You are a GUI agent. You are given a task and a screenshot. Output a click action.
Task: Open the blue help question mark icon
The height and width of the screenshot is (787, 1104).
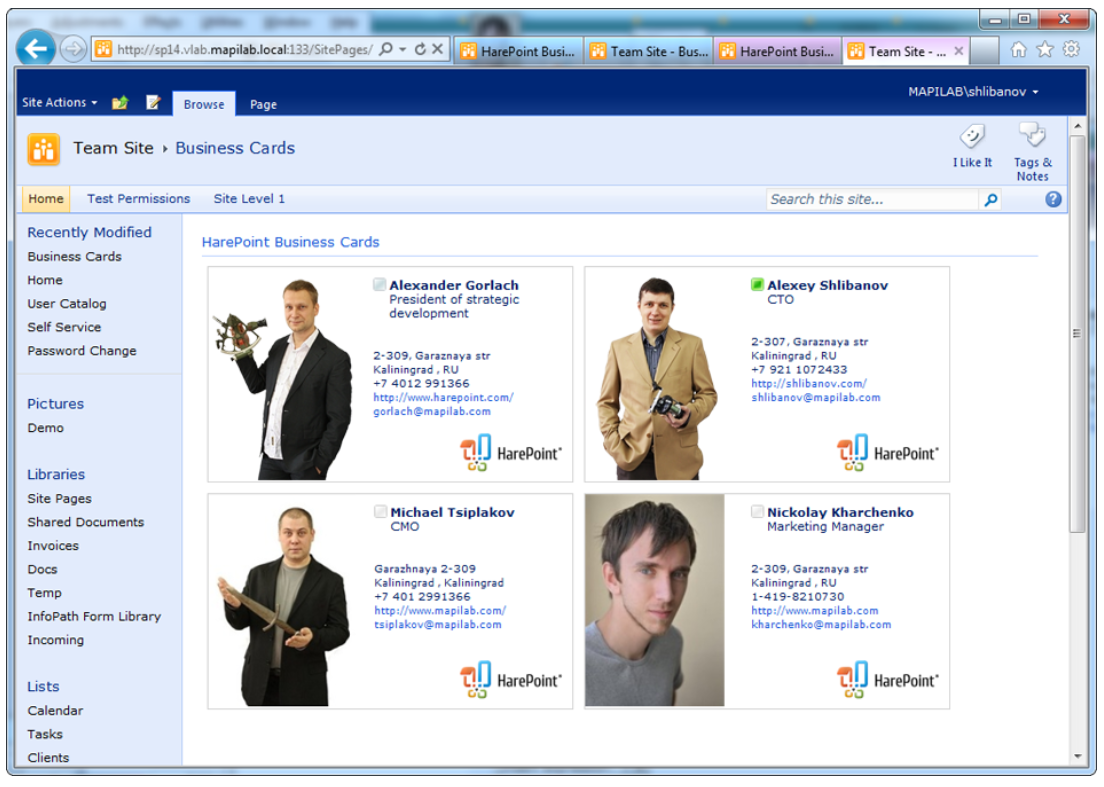point(1053,199)
